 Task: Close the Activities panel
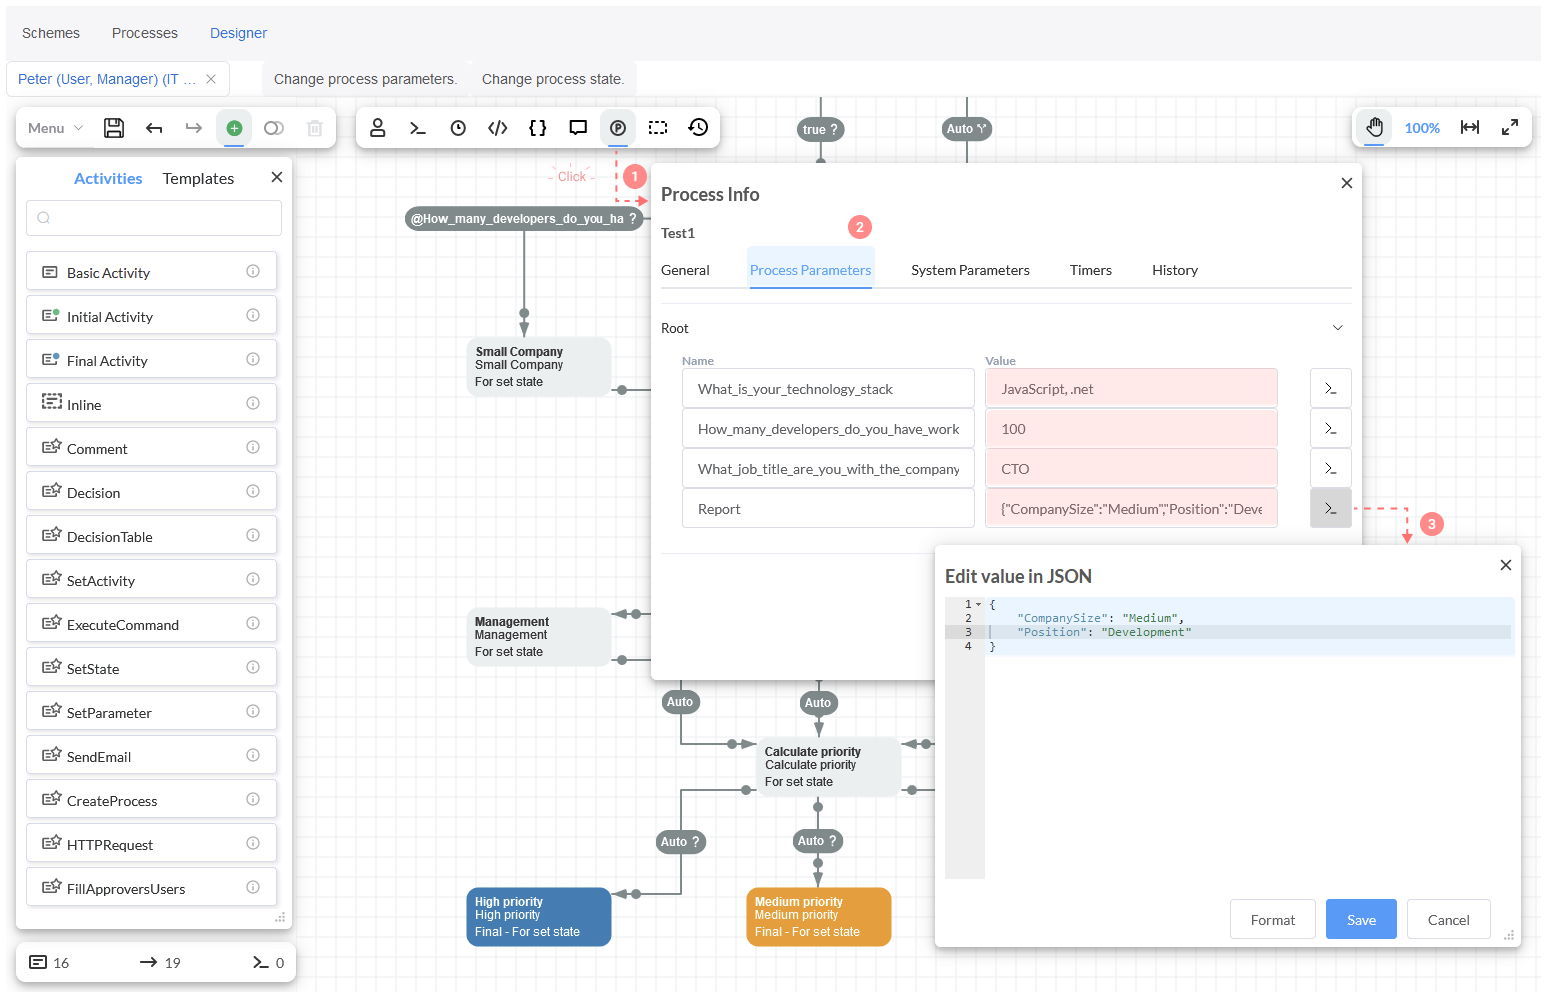(277, 177)
